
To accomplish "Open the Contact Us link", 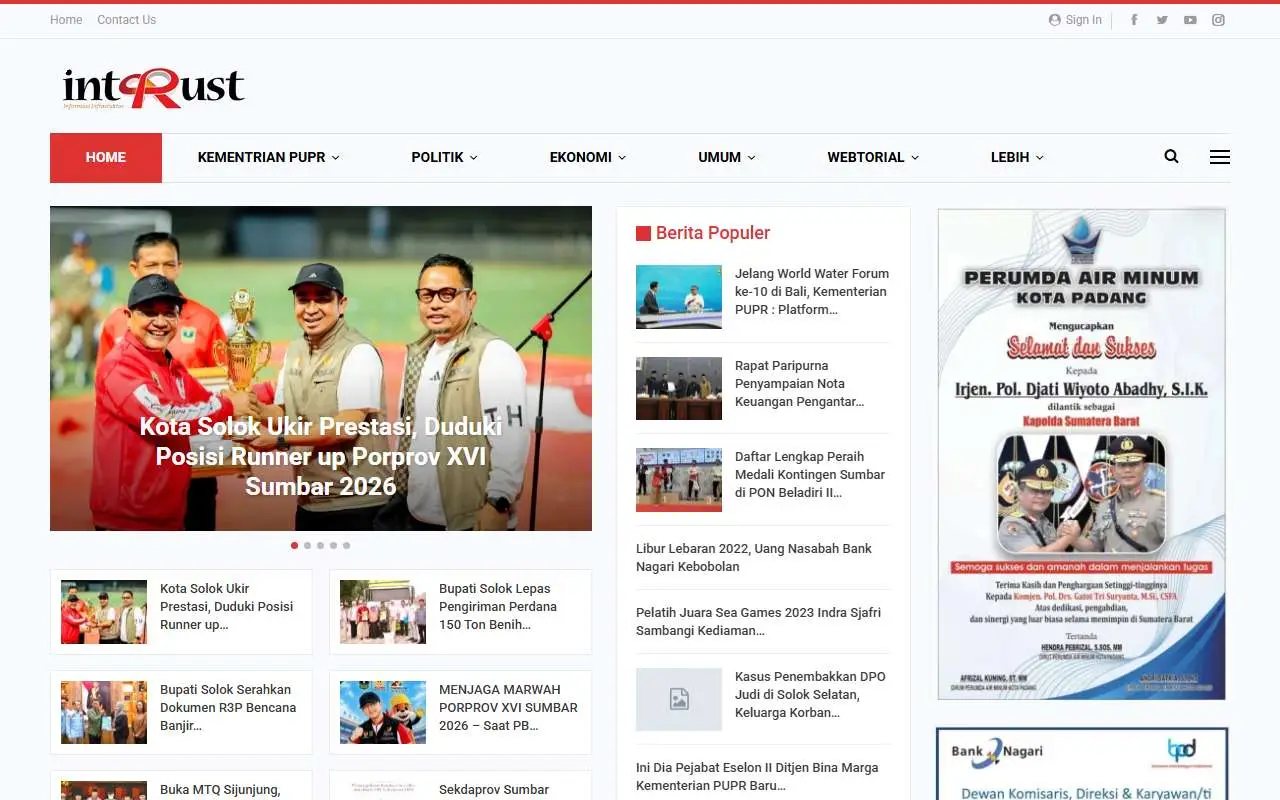I will tap(126, 20).
